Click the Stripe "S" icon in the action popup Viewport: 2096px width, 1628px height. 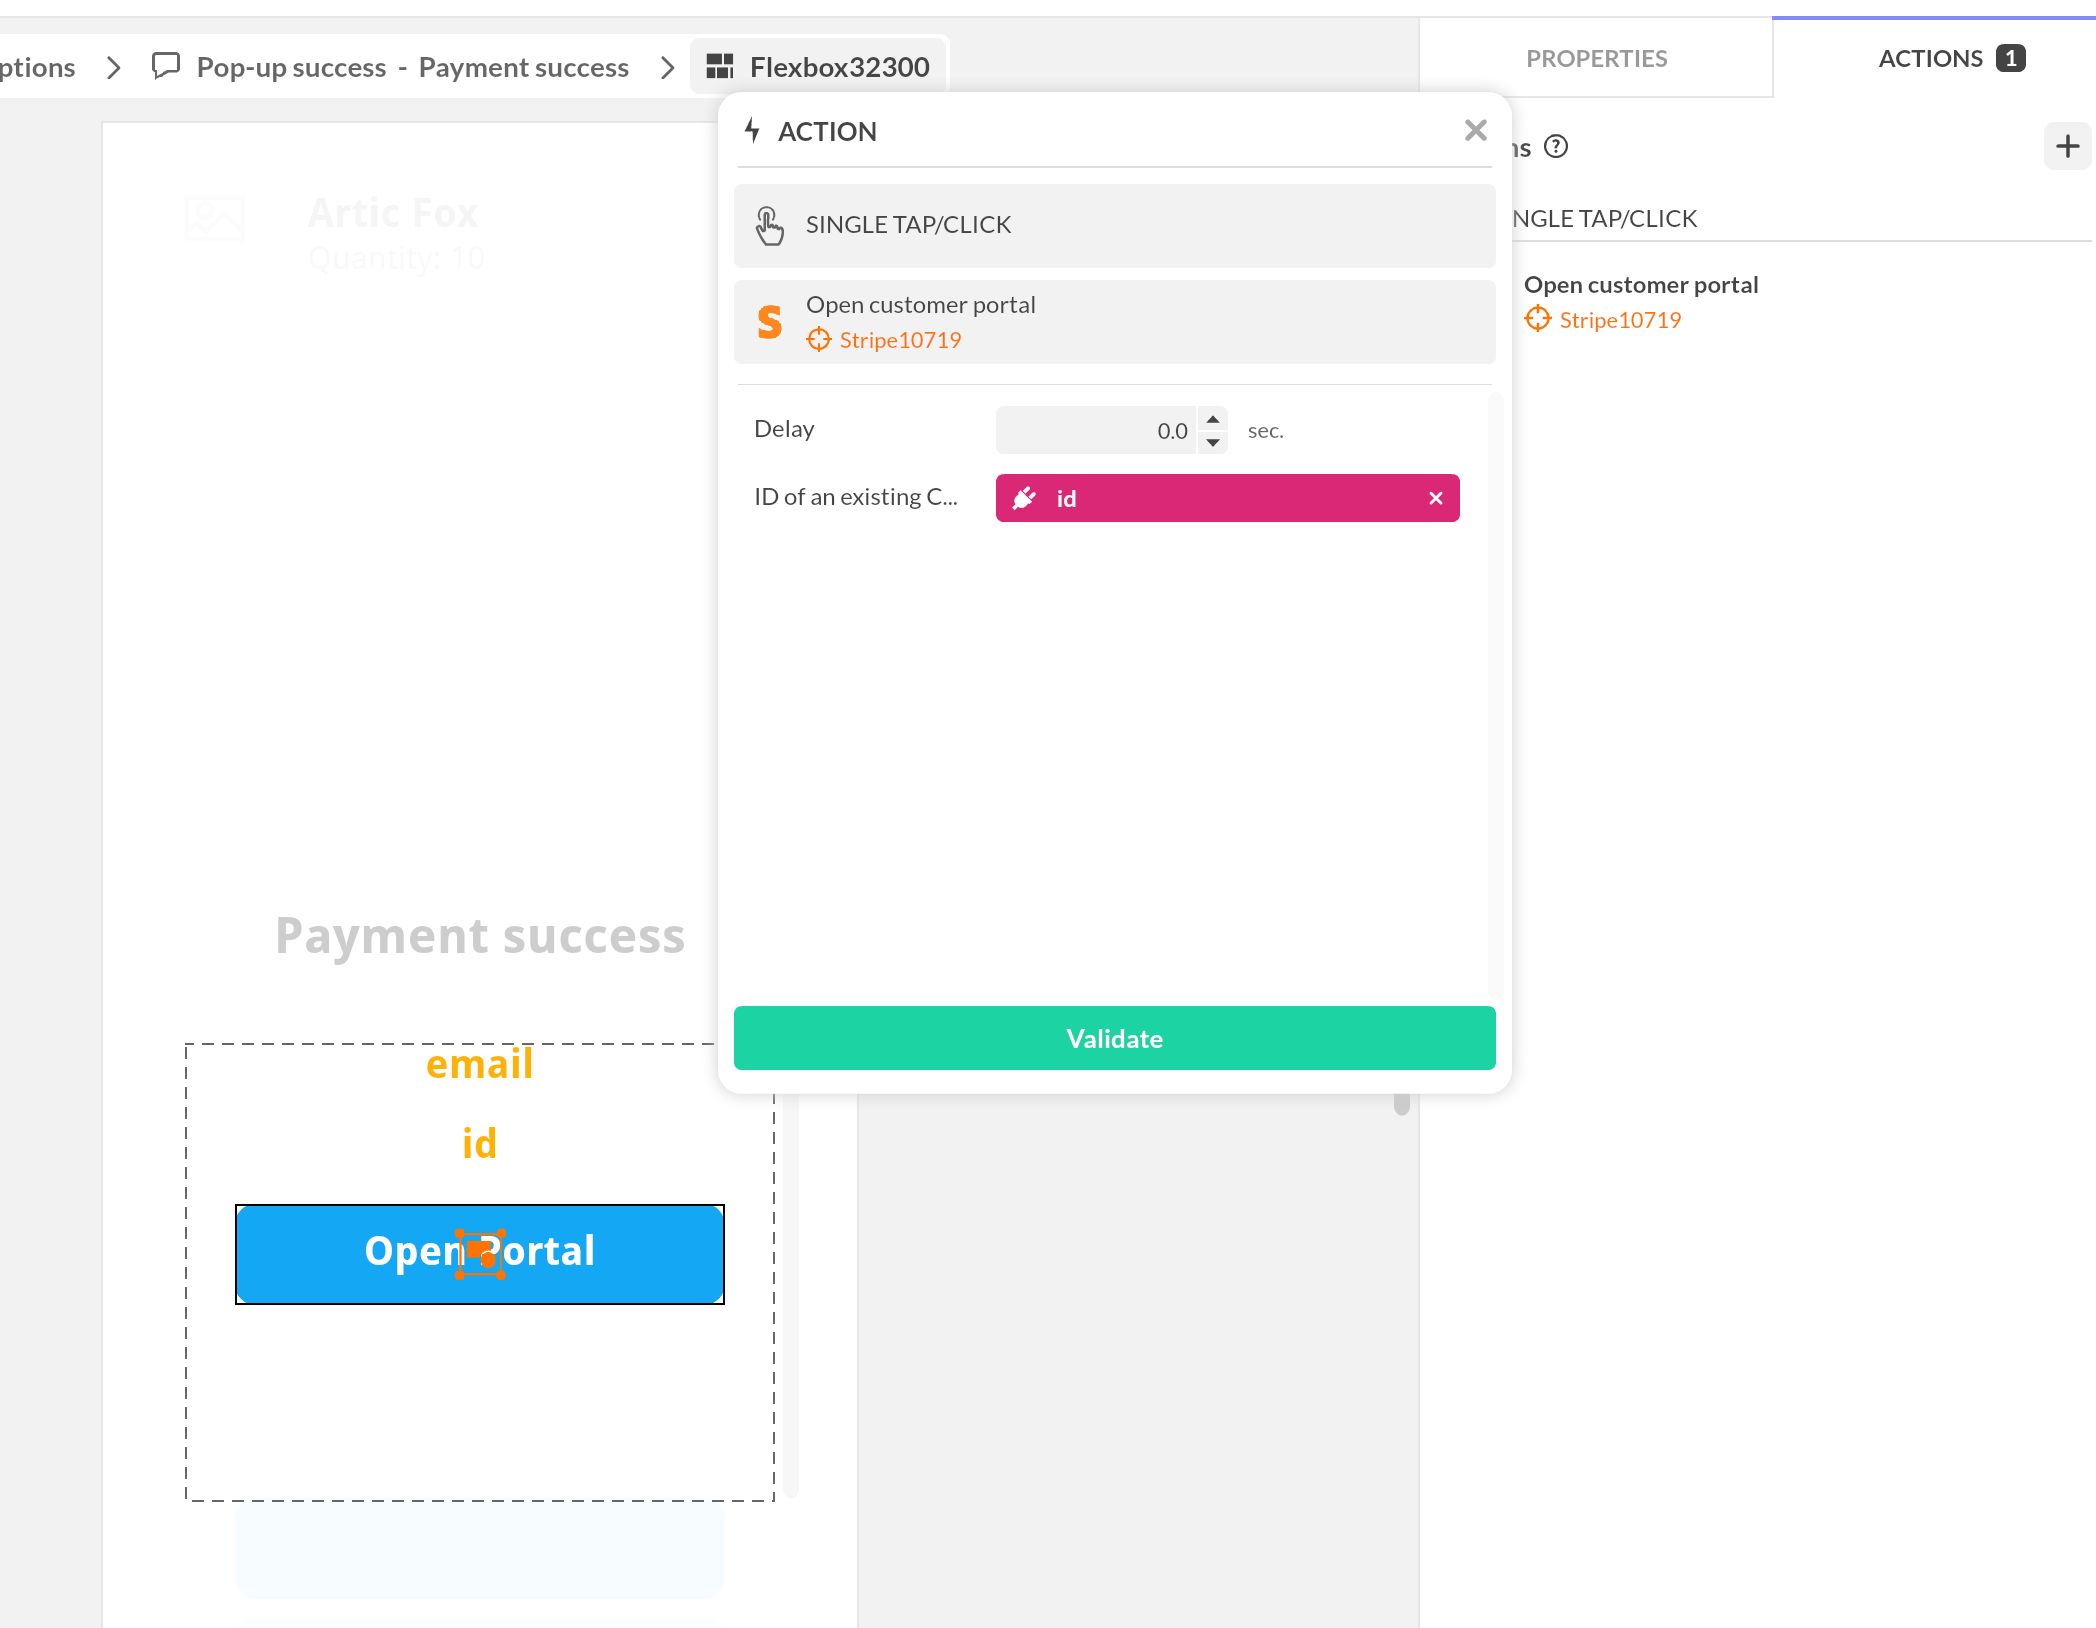coord(768,322)
